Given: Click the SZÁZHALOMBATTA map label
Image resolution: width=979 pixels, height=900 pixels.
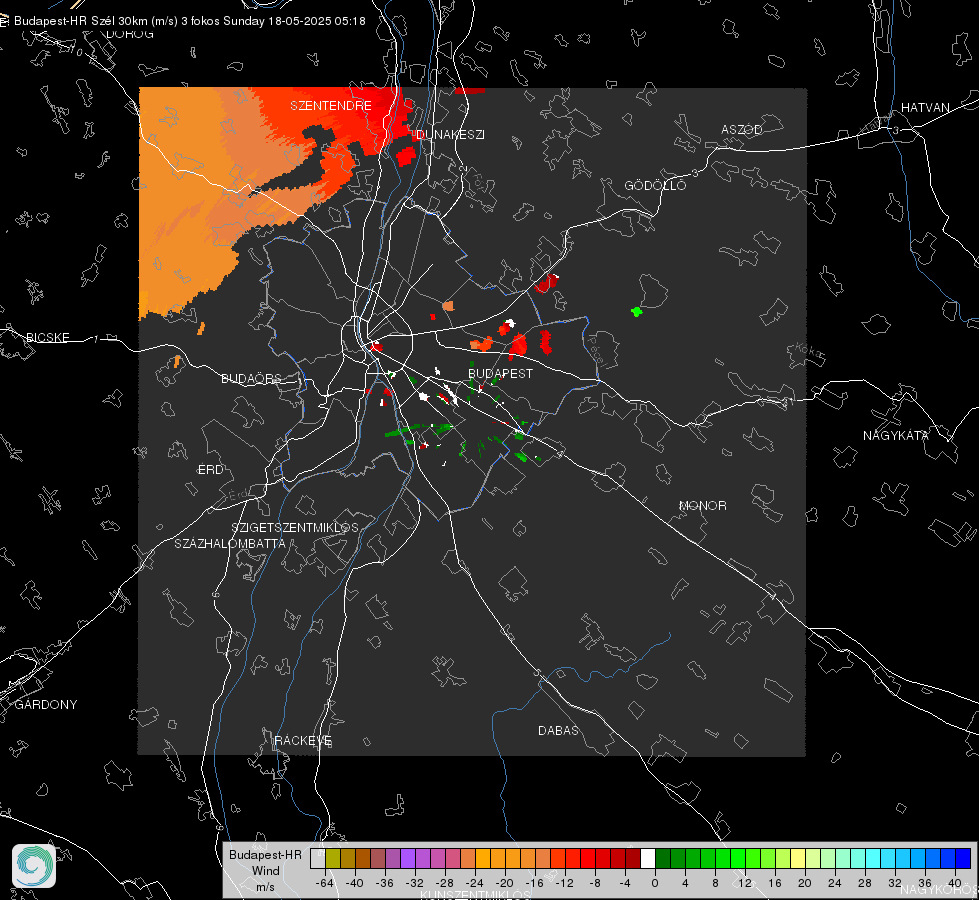Looking at the screenshot, I should pyautogui.click(x=230, y=543).
